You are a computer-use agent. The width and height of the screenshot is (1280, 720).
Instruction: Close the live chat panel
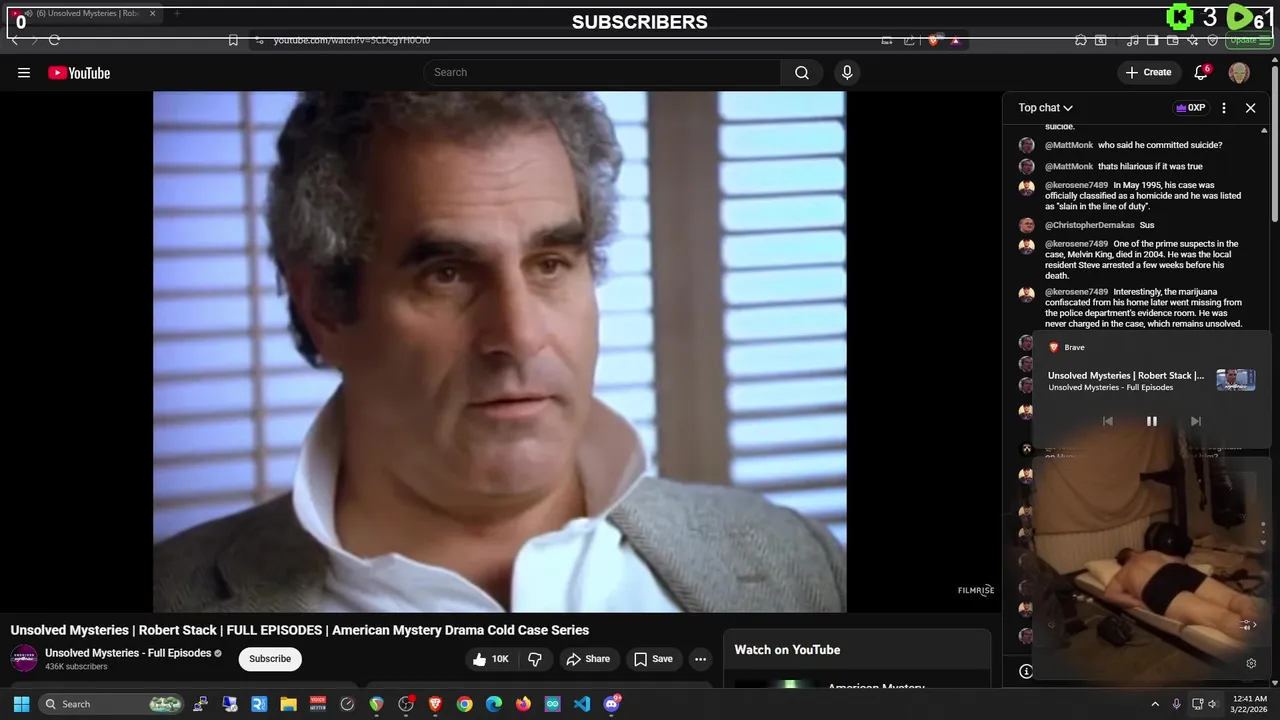tap(1250, 108)
